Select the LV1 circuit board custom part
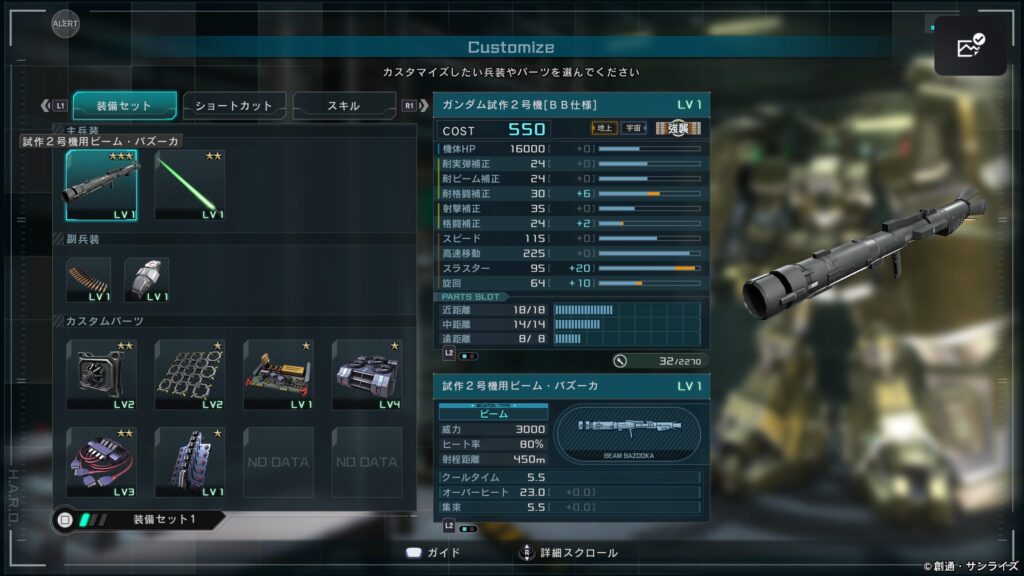Viewport: 1024px width, 576px height. (x=279, y=374)
